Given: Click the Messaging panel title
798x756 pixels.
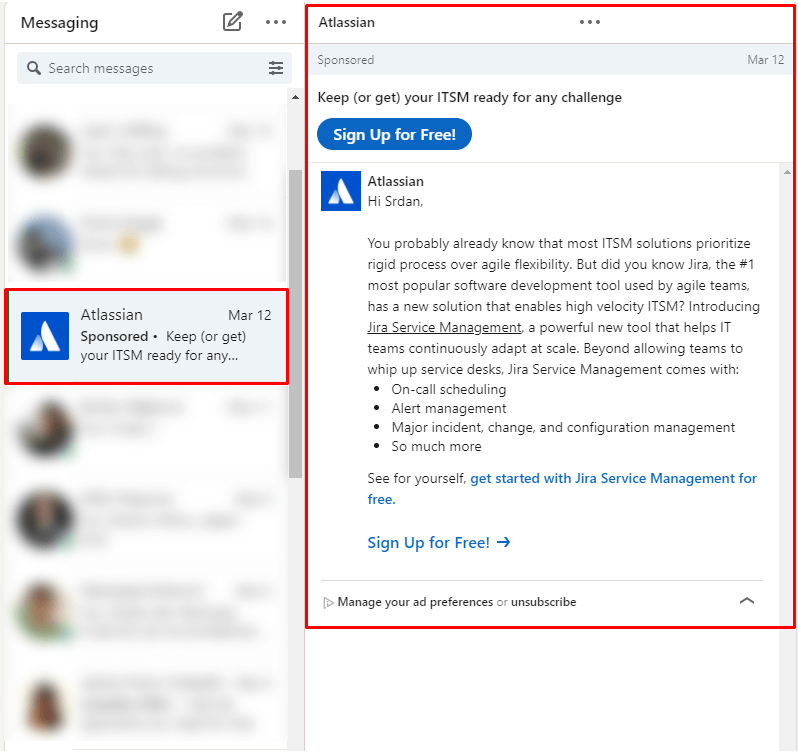Looking at the screenshot, I should tap(60, 22).
